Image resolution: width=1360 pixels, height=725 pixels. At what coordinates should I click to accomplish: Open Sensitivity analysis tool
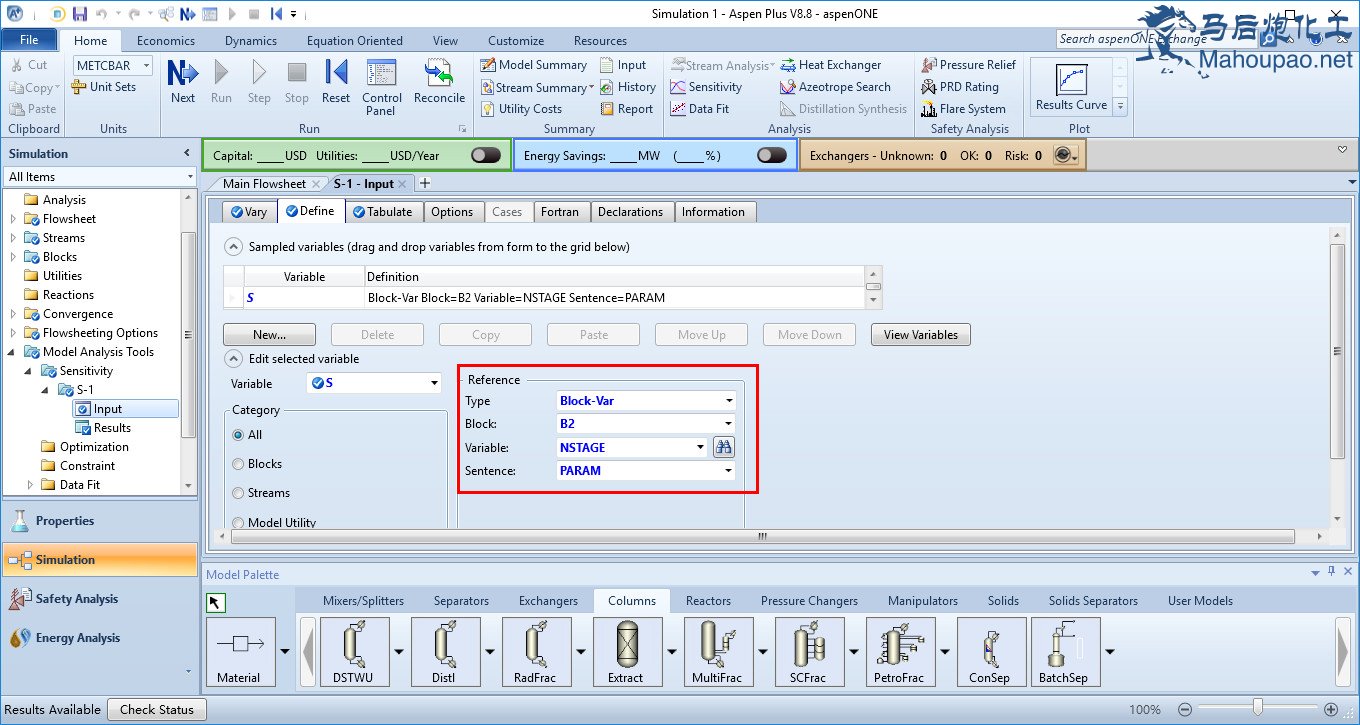[706, 87]
